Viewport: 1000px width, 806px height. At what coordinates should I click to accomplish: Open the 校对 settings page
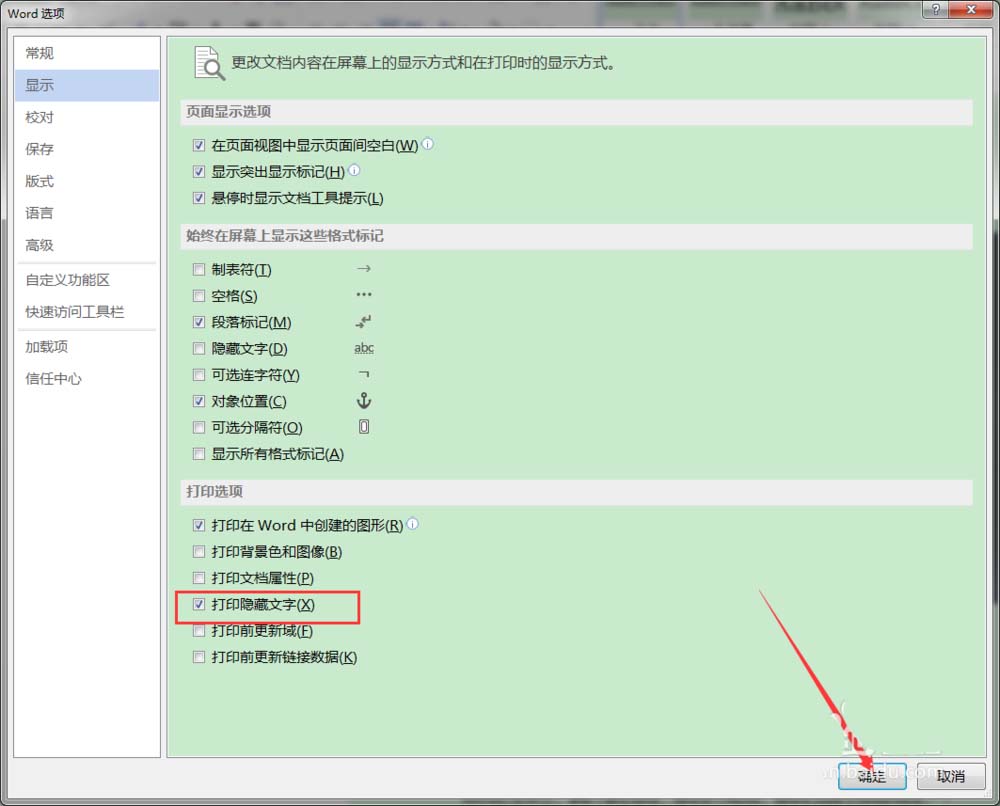click(87, 117)
